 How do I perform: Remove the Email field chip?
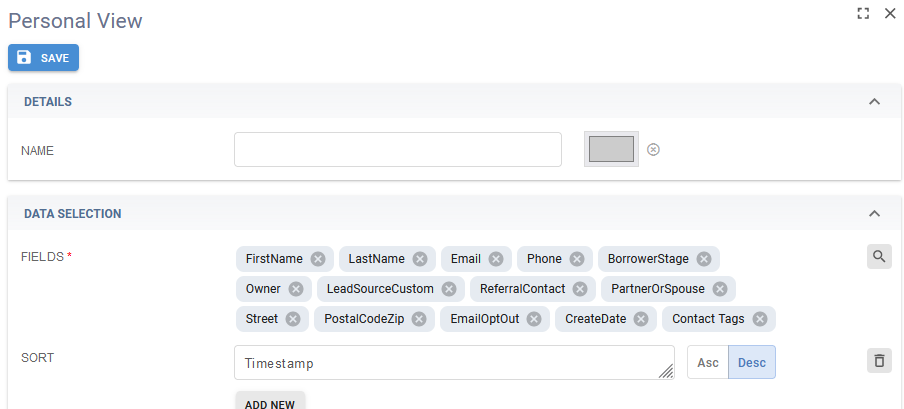point(496,259)
